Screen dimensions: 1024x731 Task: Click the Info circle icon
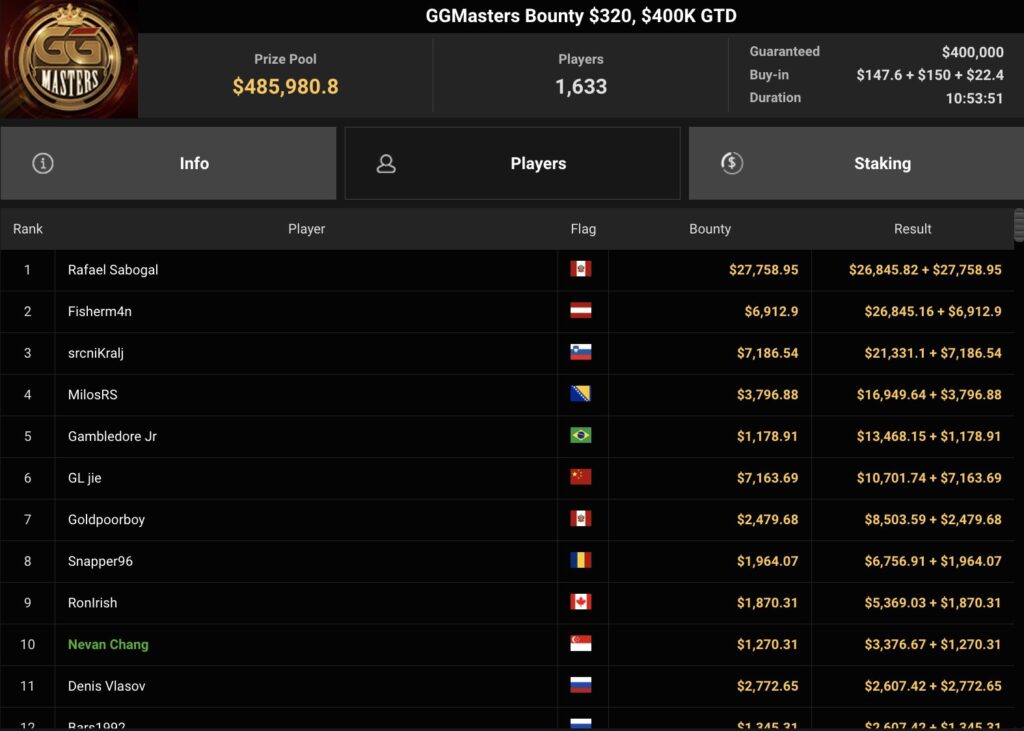[43, 163]
